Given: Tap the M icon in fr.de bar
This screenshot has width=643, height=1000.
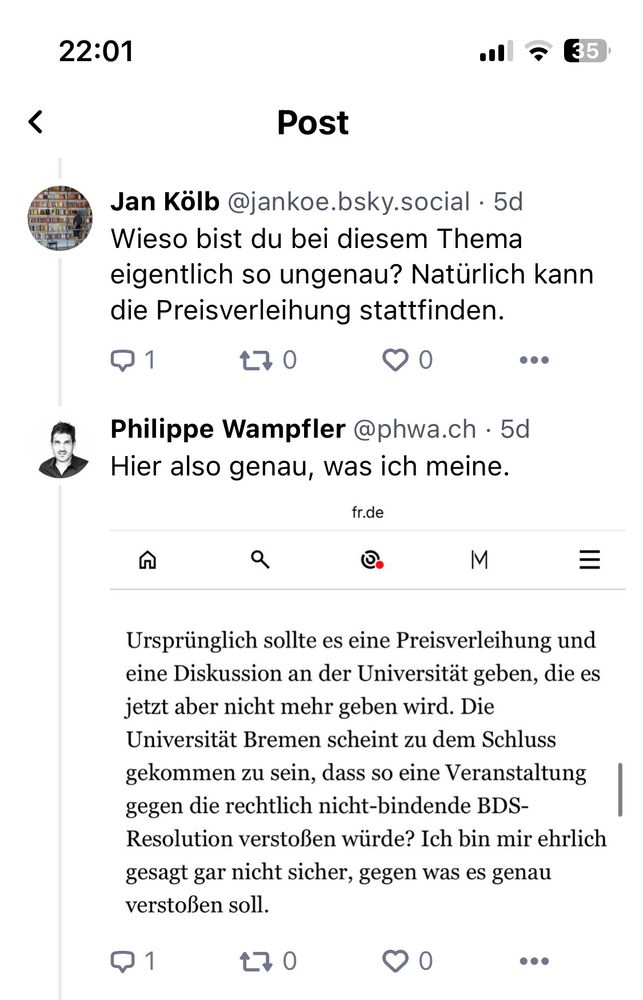Looking at the screenshot, I should (479, 560).
